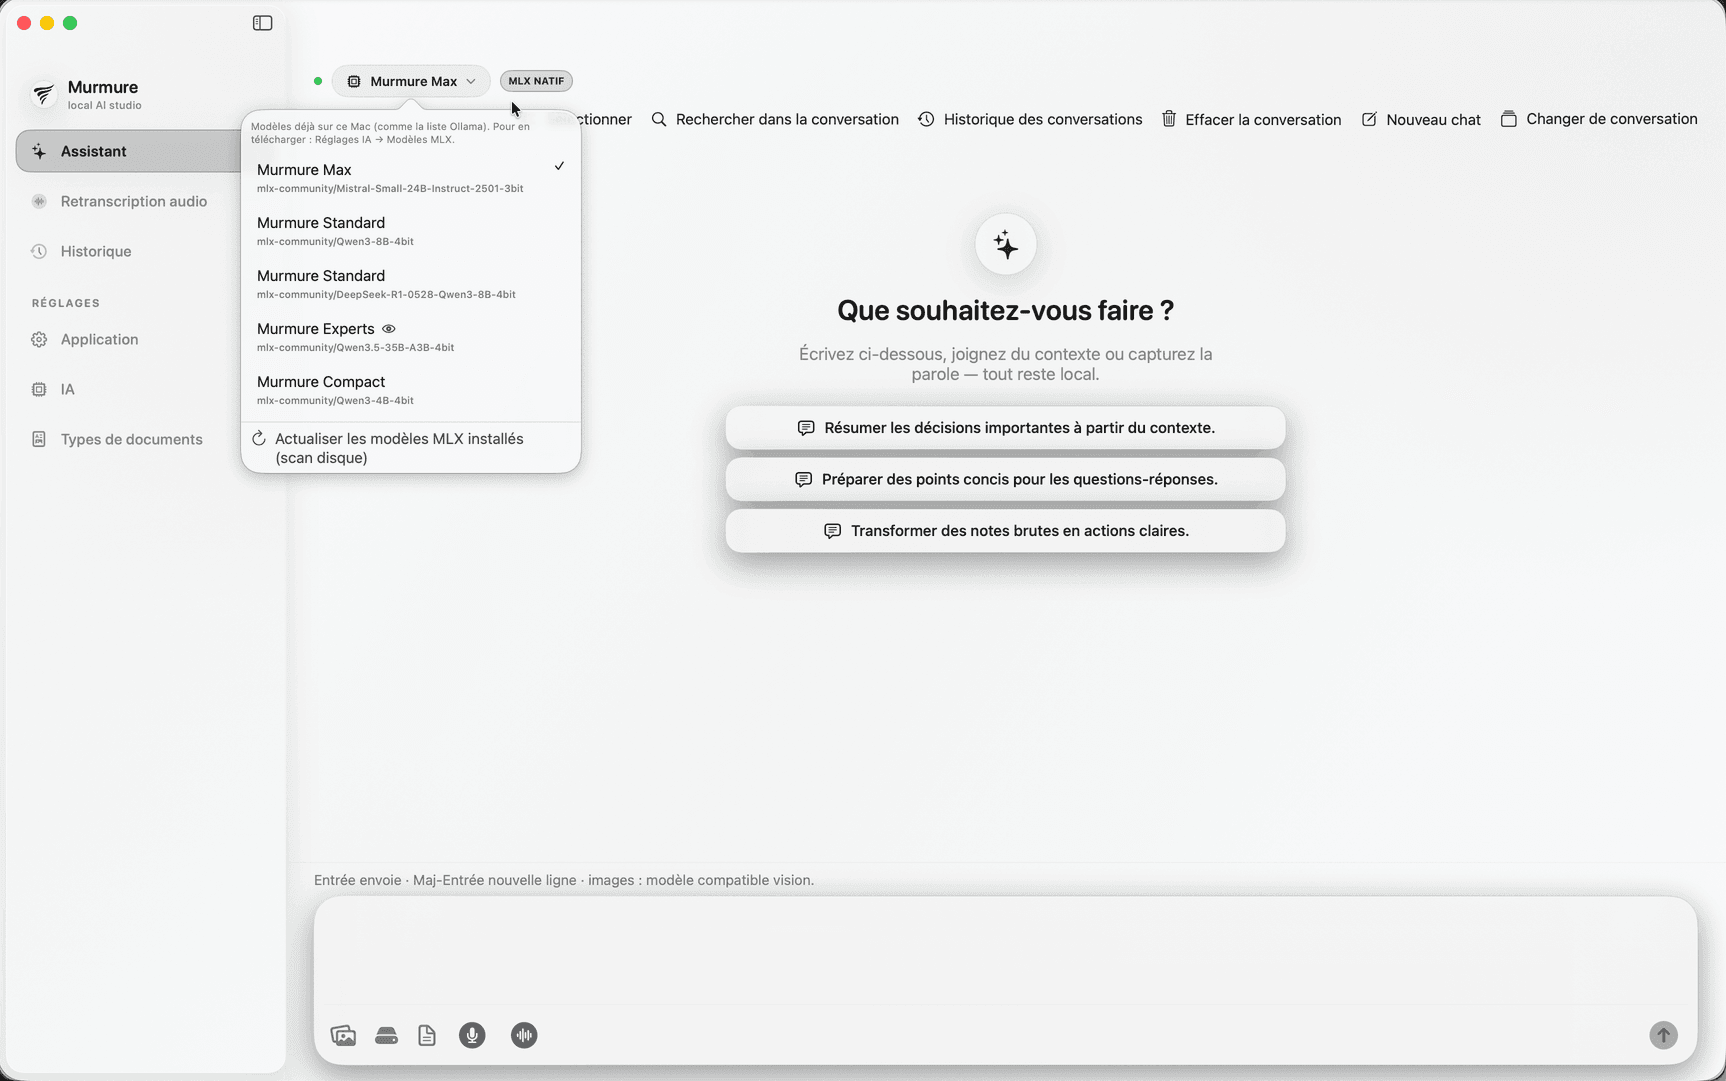Screen dimensions: 1726x1081
Task: Attach a document with the file icon
Action: [x=427, y=1035]
